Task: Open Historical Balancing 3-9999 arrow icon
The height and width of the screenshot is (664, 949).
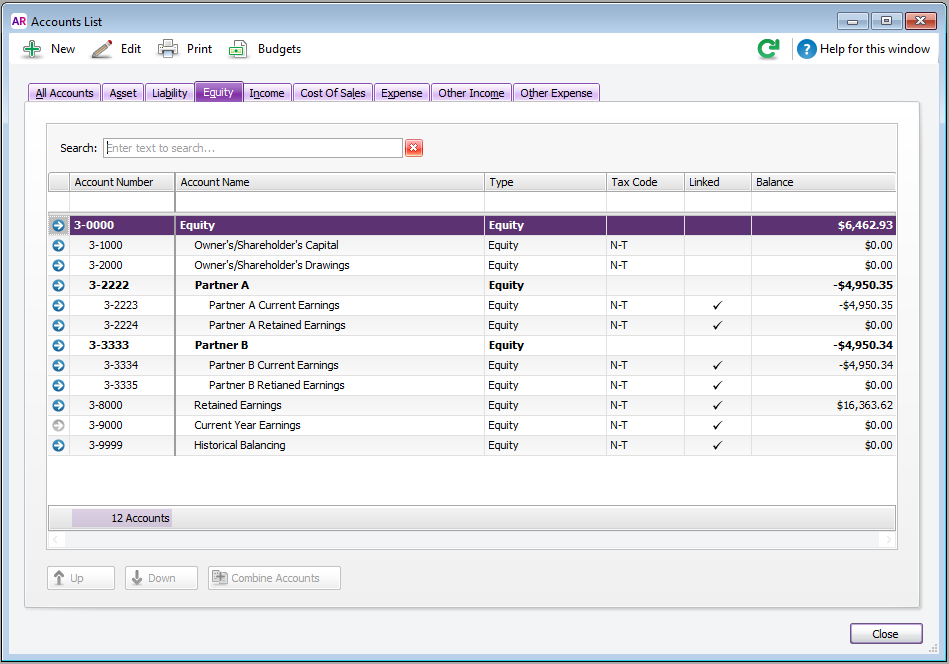Action: 58,445
